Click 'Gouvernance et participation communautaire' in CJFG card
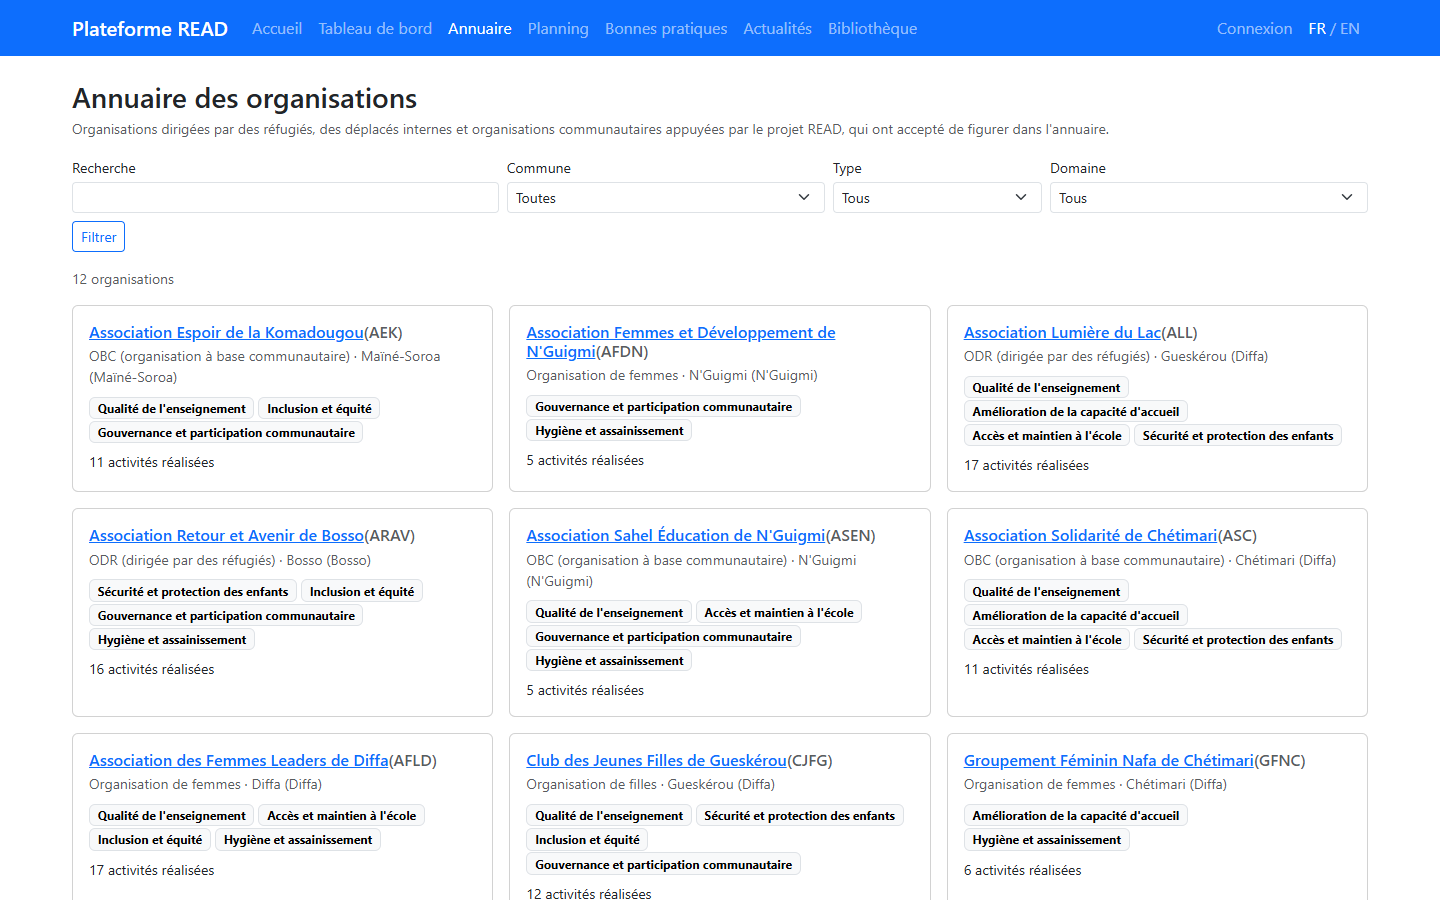 pos(663,864)
